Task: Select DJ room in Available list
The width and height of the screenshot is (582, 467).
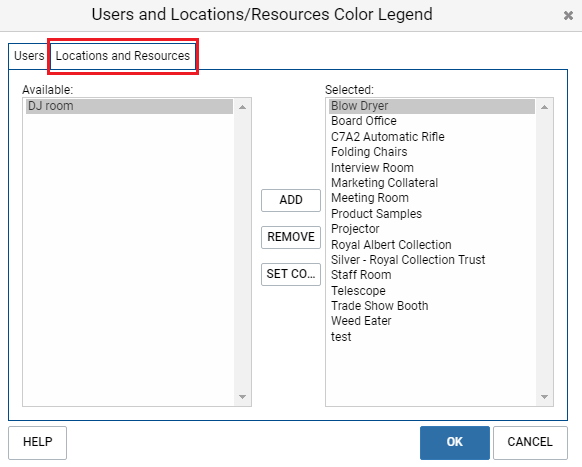Action: tap(130, 106)
